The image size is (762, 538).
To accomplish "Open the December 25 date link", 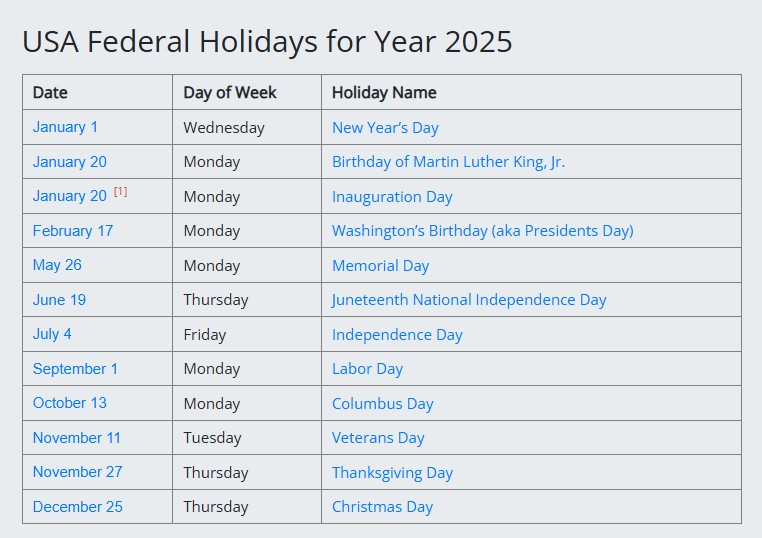I will (x=78, y=507).
